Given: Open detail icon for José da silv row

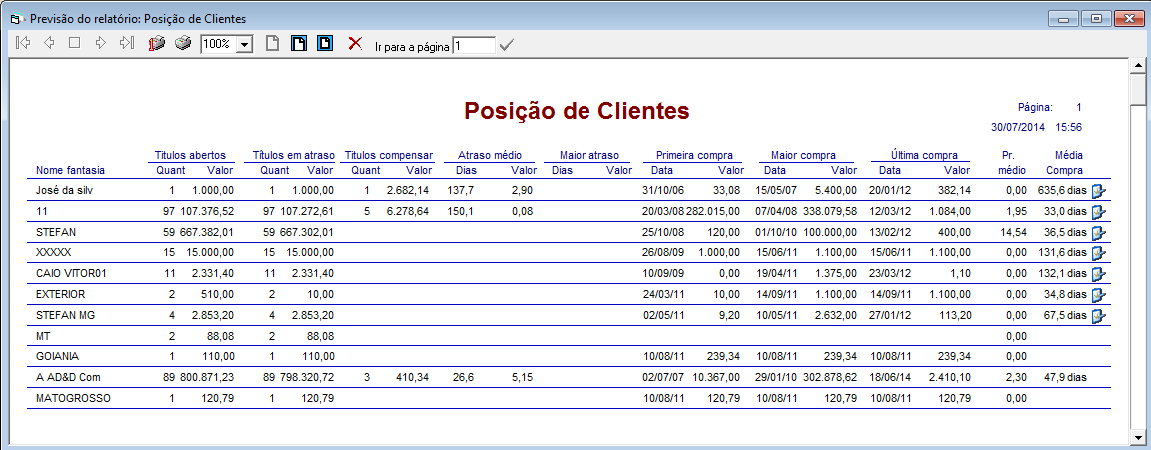Looking at the screenshot, I should pyautogui.click(x=1099, y=190).
